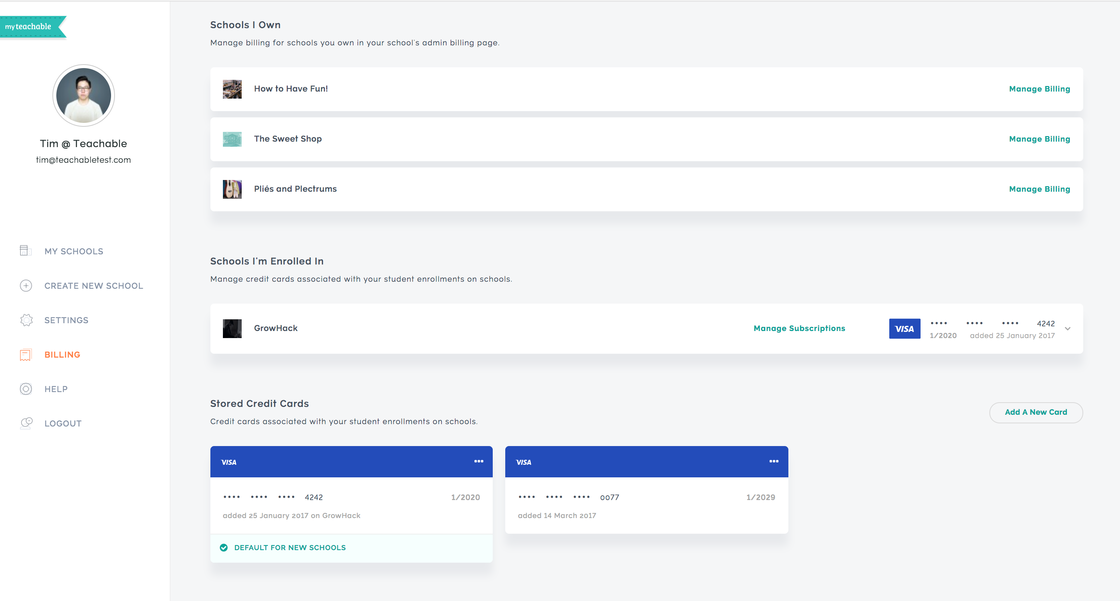
Task: Click the Help lifebuoy icon
Action: pos(26,389)
